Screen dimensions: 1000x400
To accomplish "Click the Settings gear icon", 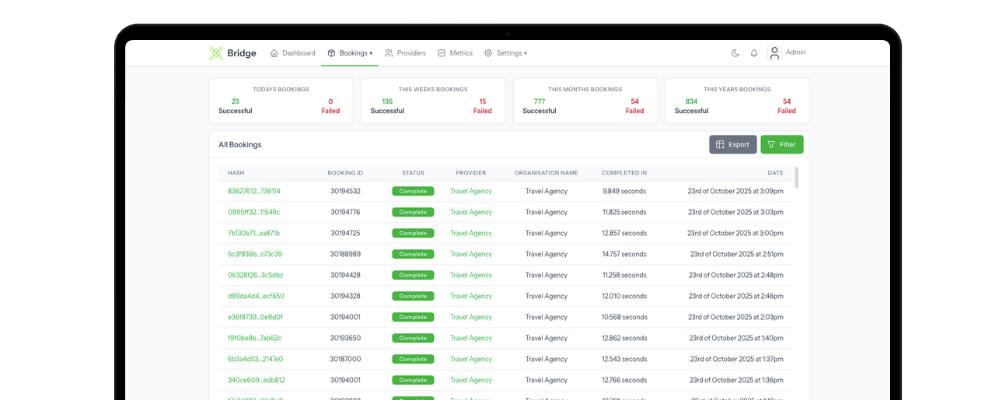I will 488,53.
